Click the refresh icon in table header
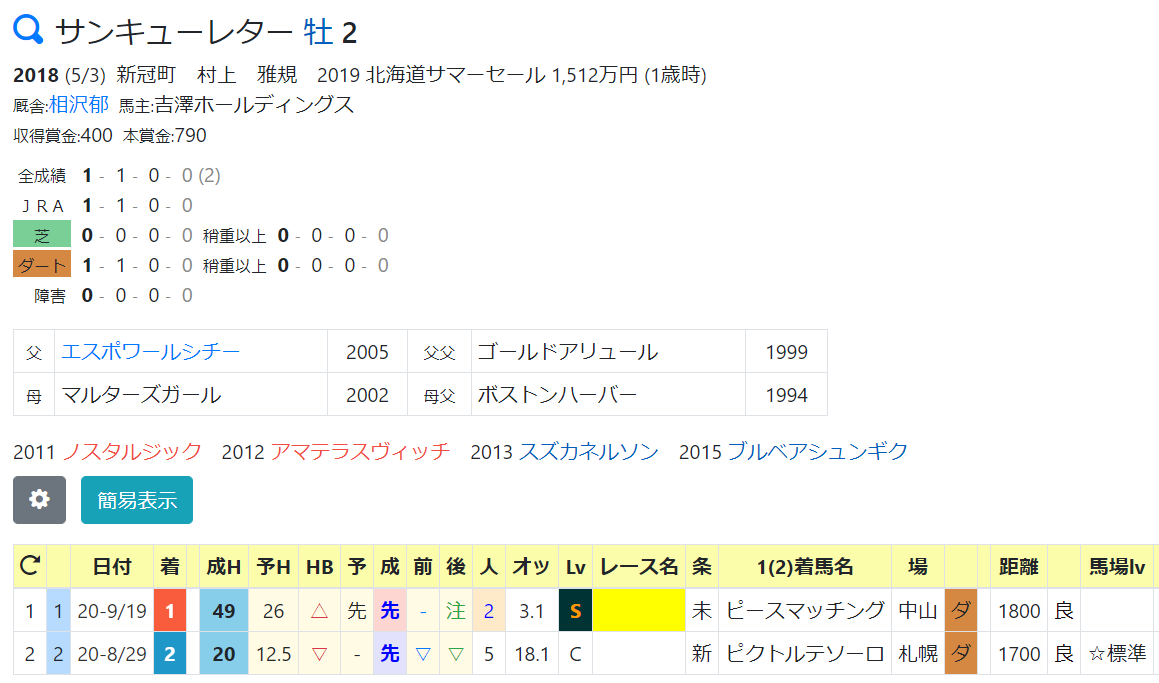The width and height of the screenshot is (1159, 683). 30,566
